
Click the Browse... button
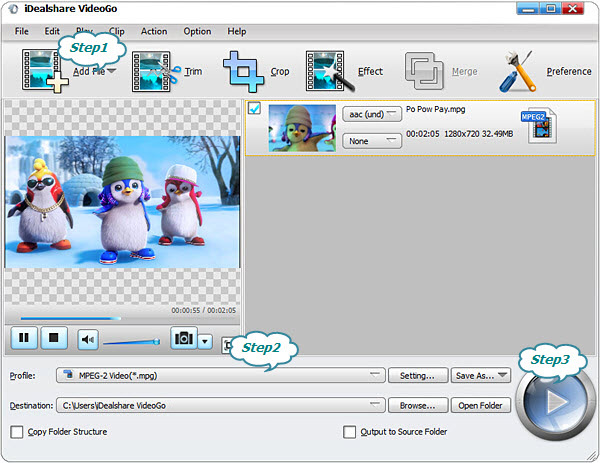coord(418,405)
